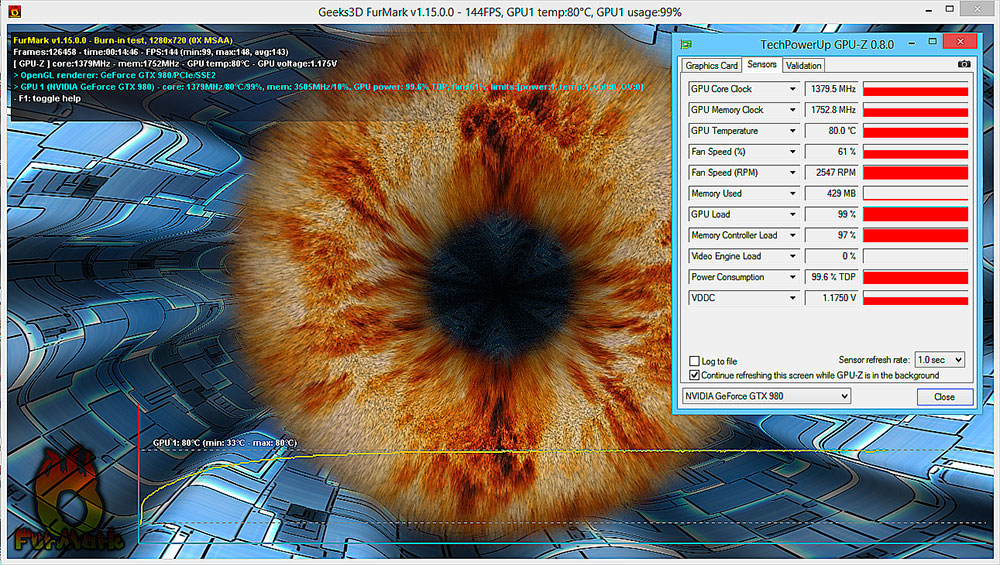1000x565 pixels.
Task: Select the Sensors tab
Action: [x=761, y=64]
